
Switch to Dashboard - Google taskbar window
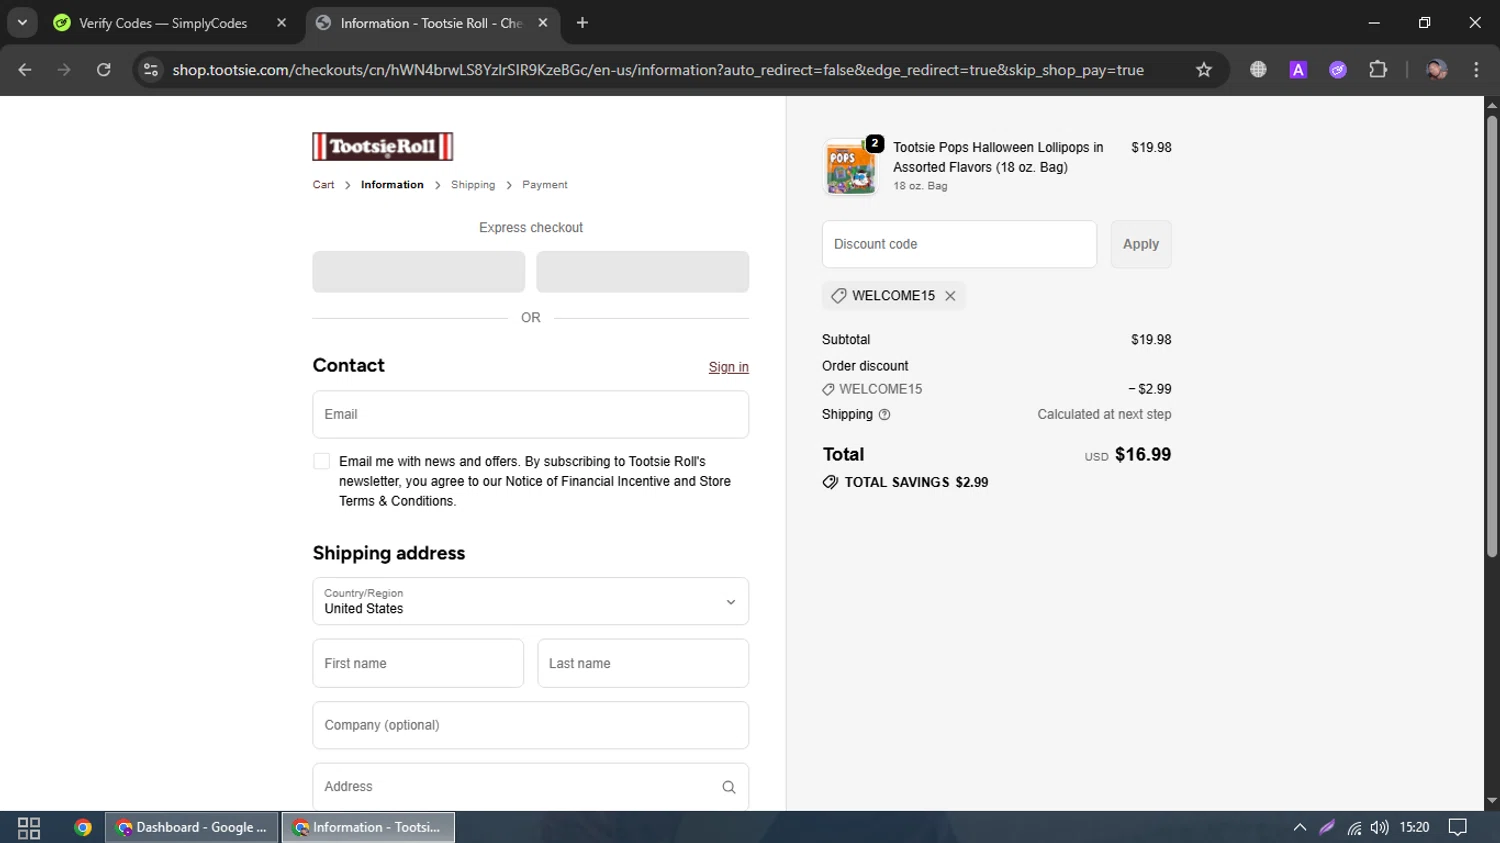[x=192, y=827]
